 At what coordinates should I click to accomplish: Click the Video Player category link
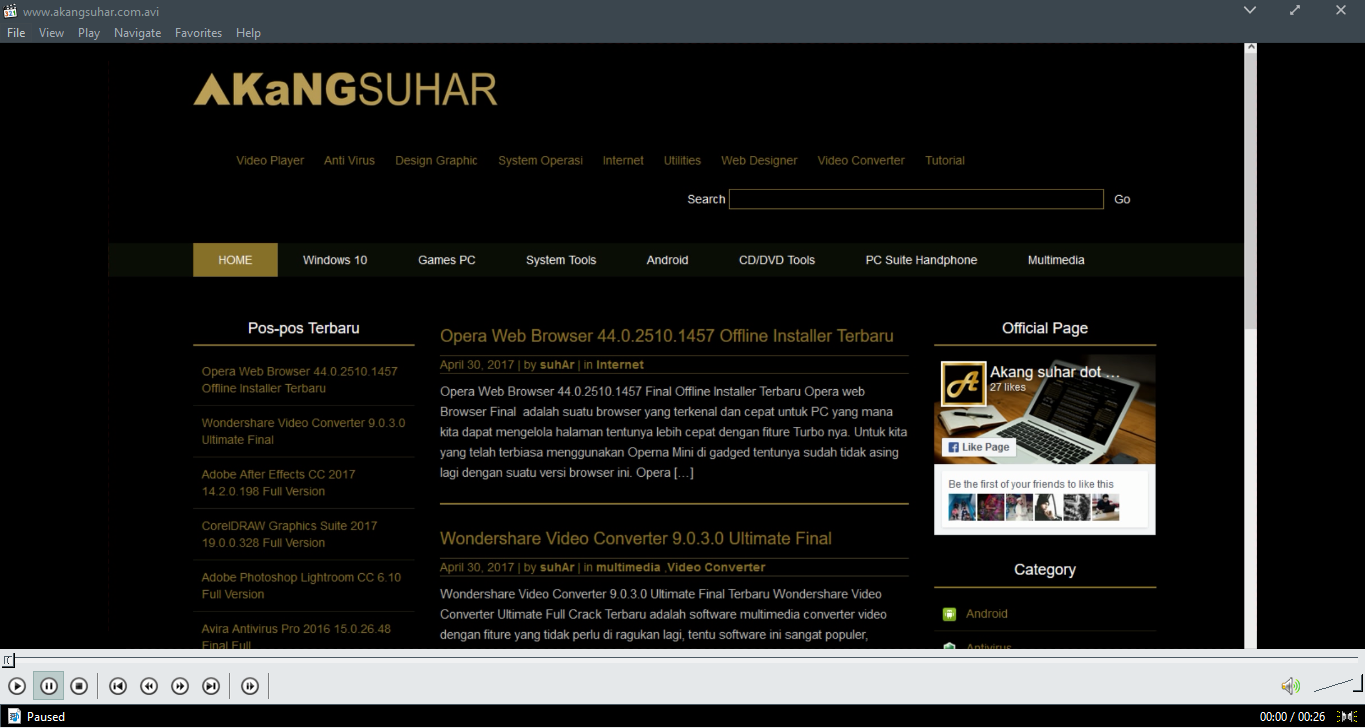point(270,160)
